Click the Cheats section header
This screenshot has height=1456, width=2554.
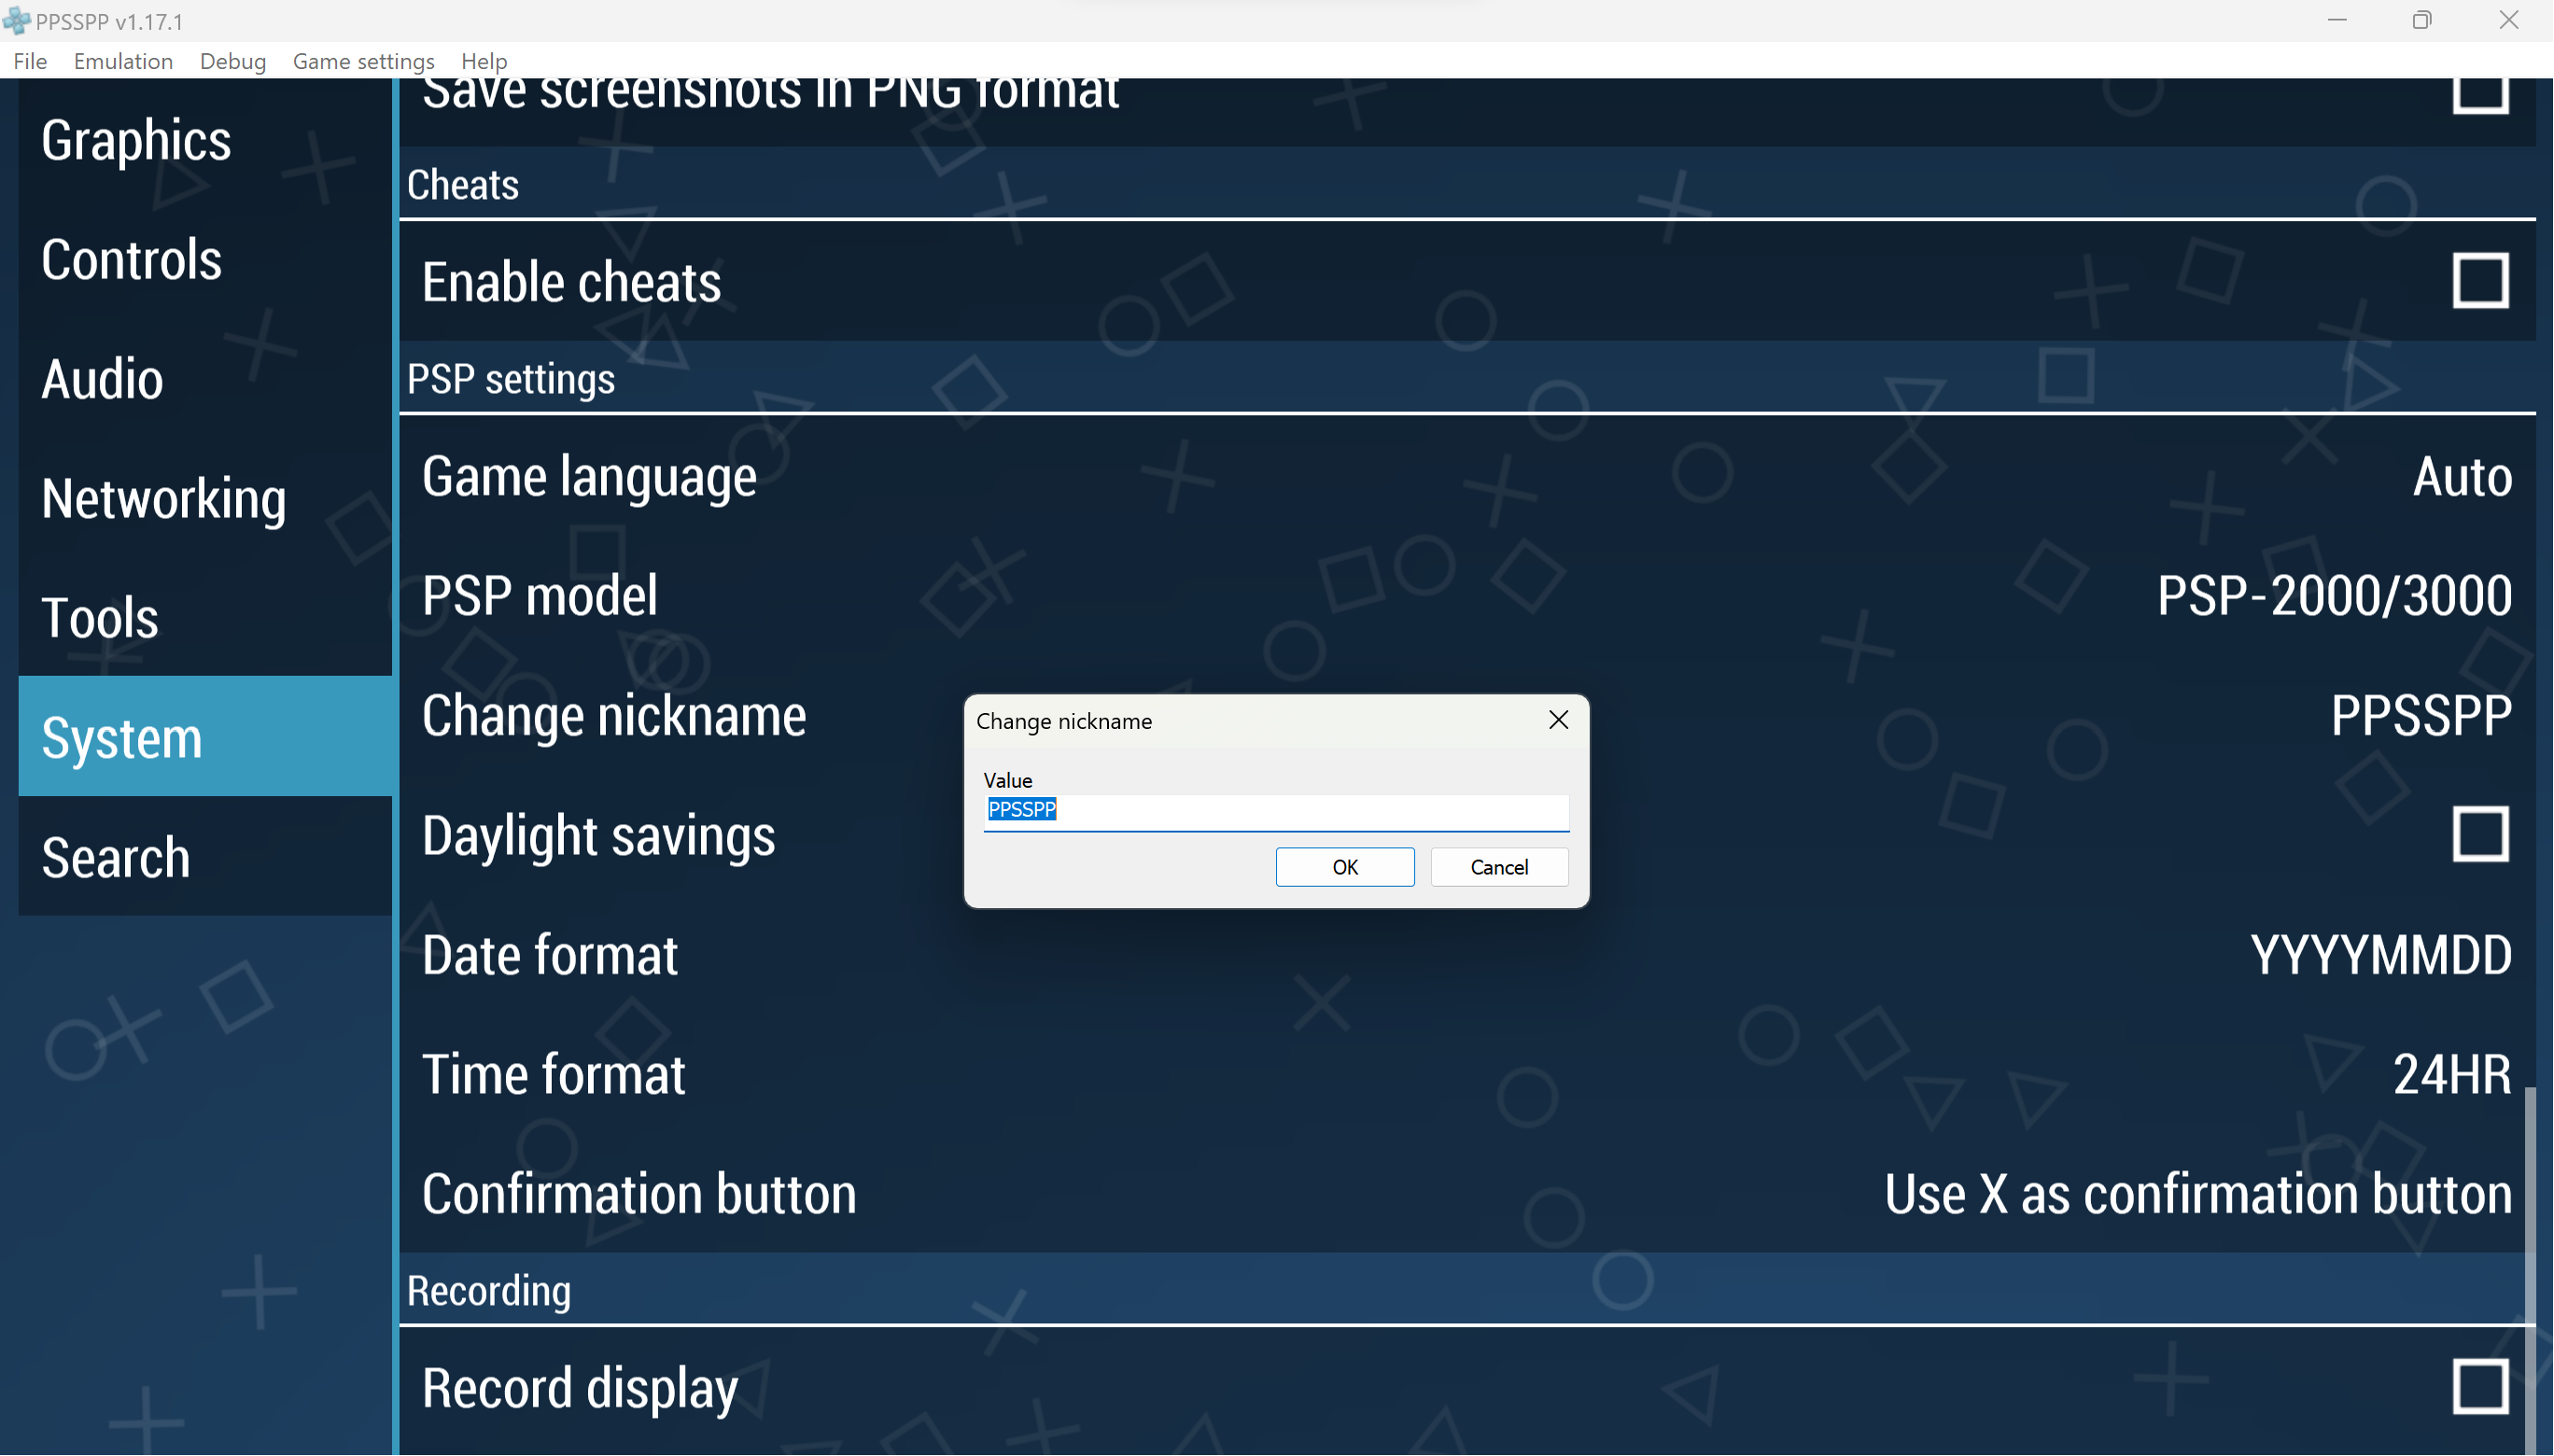click(463, 185)
